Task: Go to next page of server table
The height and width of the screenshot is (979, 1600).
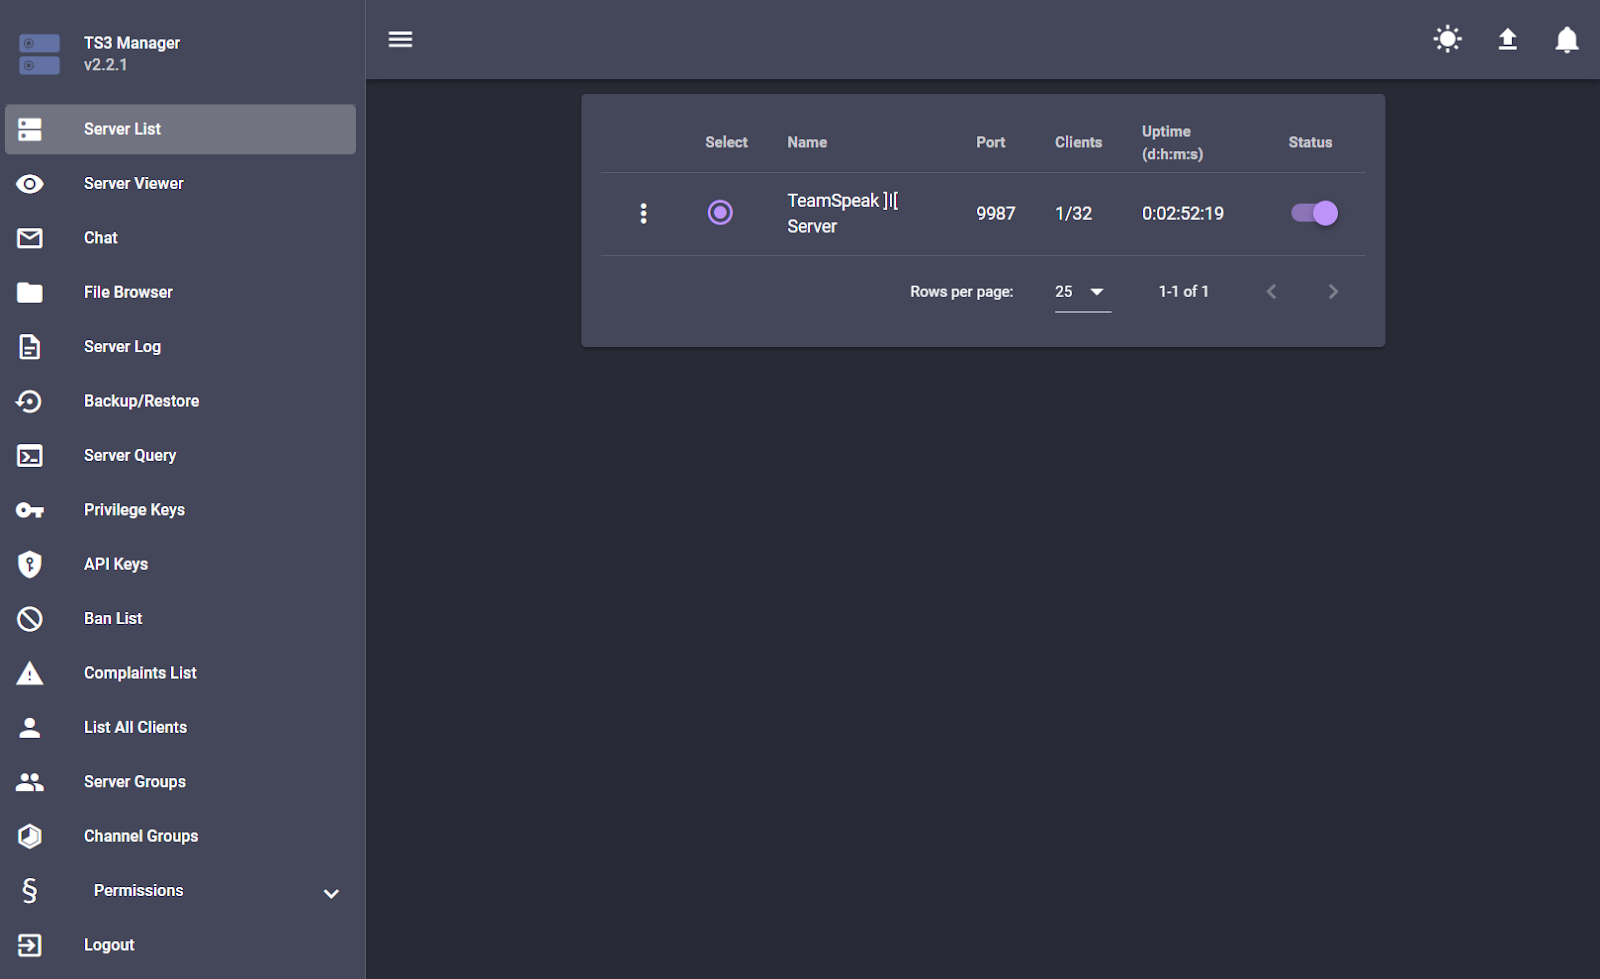Action: tap(1332, 292)
